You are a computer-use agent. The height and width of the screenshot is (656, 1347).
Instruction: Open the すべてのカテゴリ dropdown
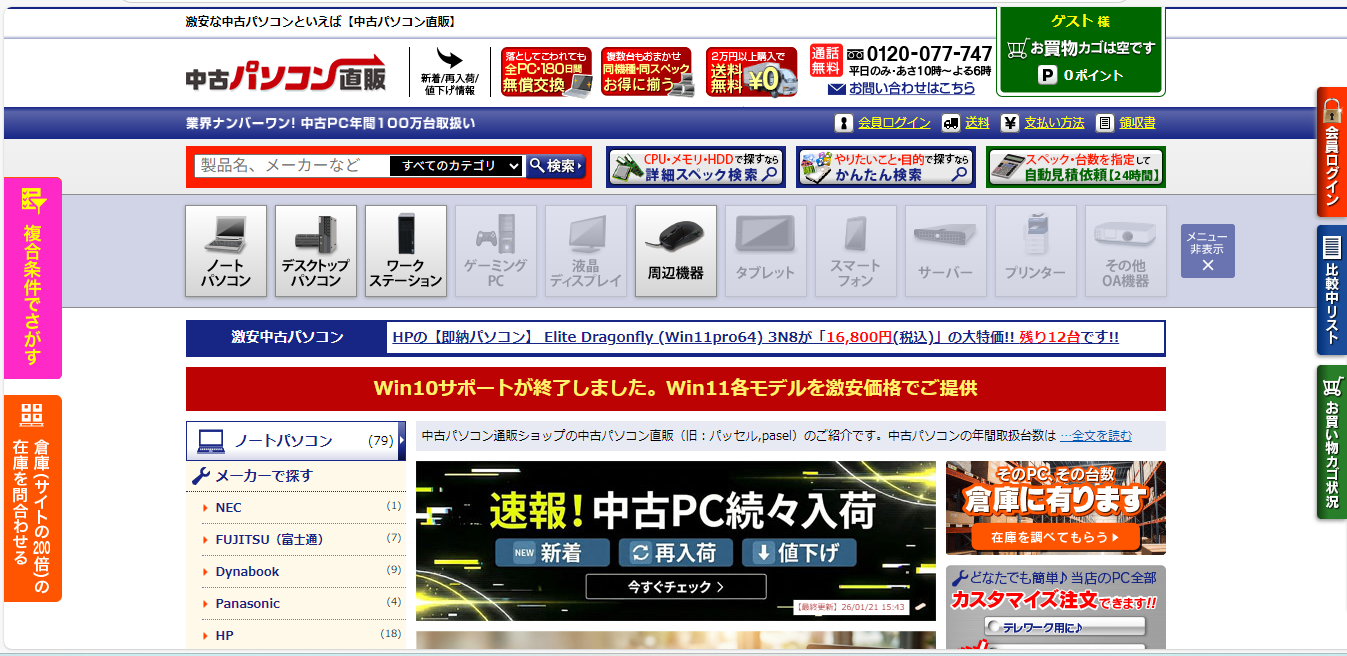coord(456,166)
